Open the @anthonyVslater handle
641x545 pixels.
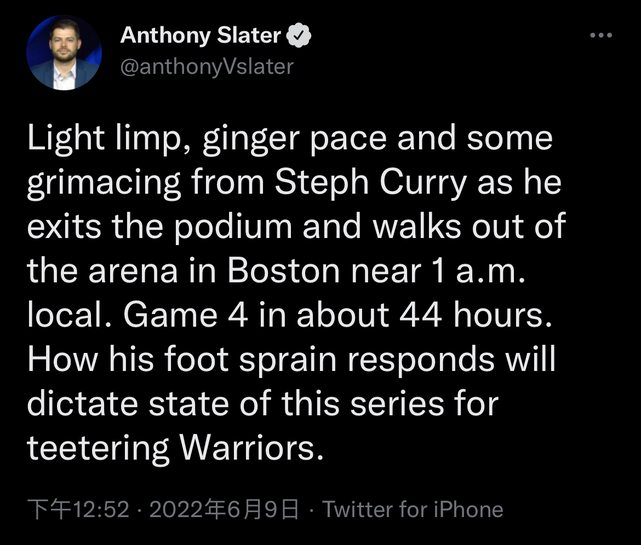(x=207, y=67)
